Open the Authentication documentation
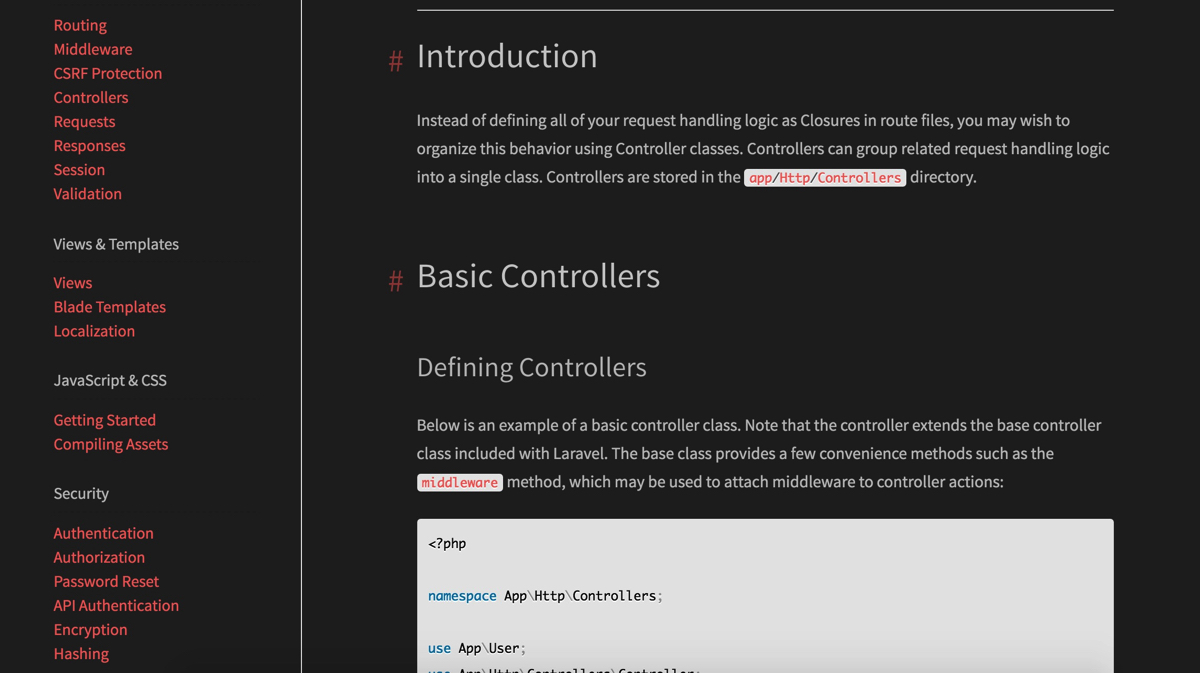 (103, 533)
